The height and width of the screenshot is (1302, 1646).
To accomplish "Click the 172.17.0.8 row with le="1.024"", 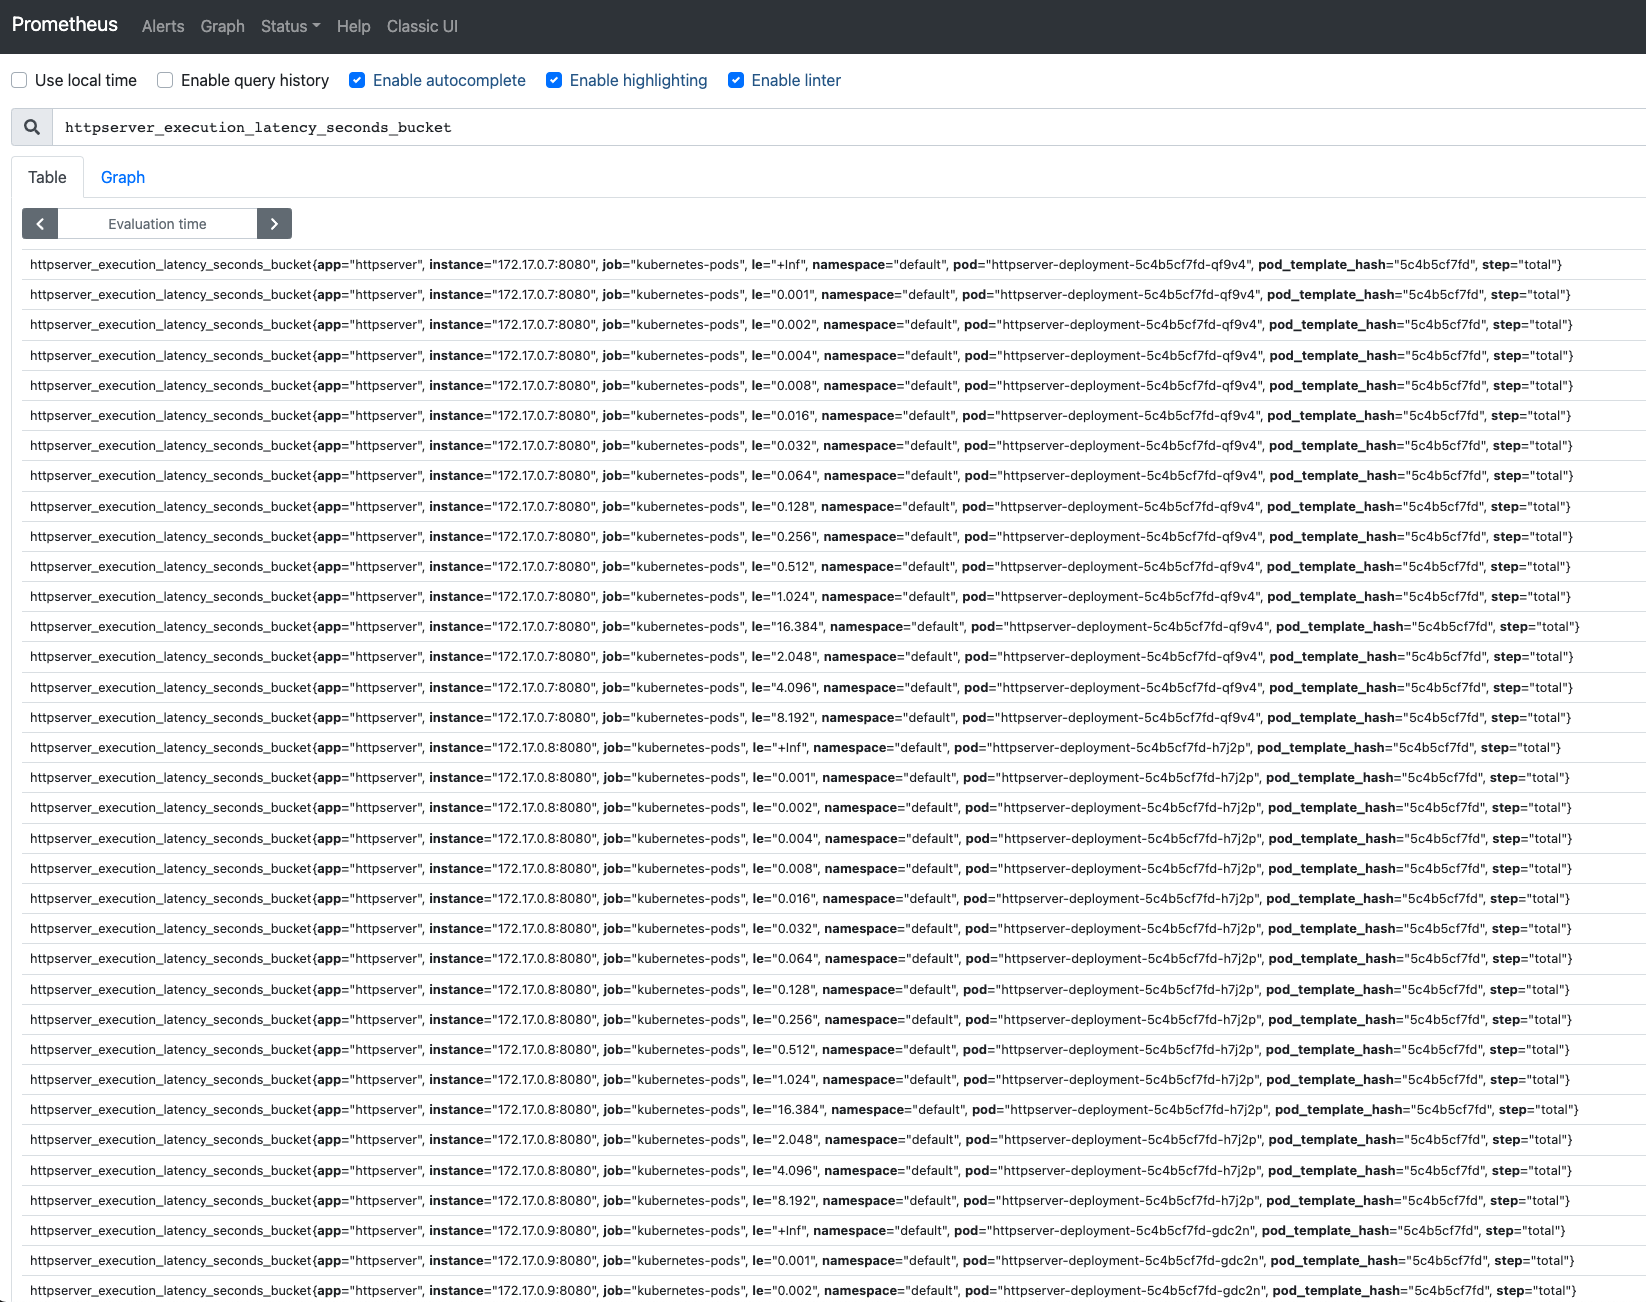I will (x=834, y=1080).
